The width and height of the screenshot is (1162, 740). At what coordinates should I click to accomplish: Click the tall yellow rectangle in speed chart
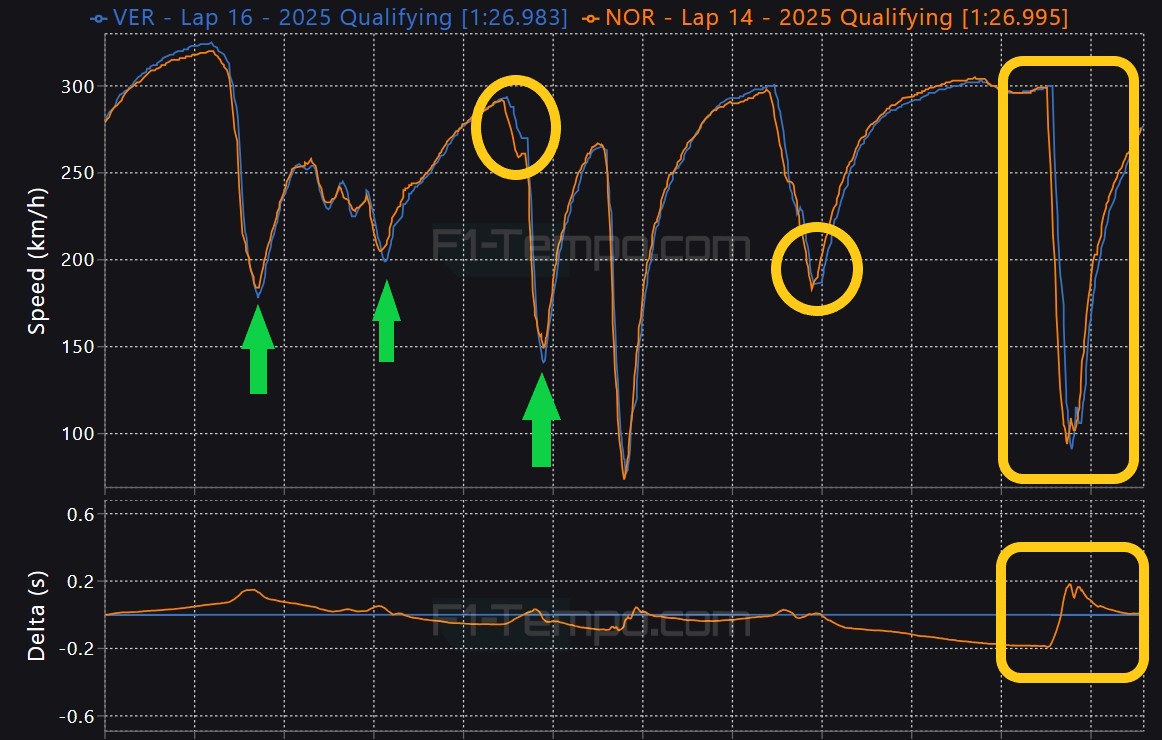click(1069, 268)
